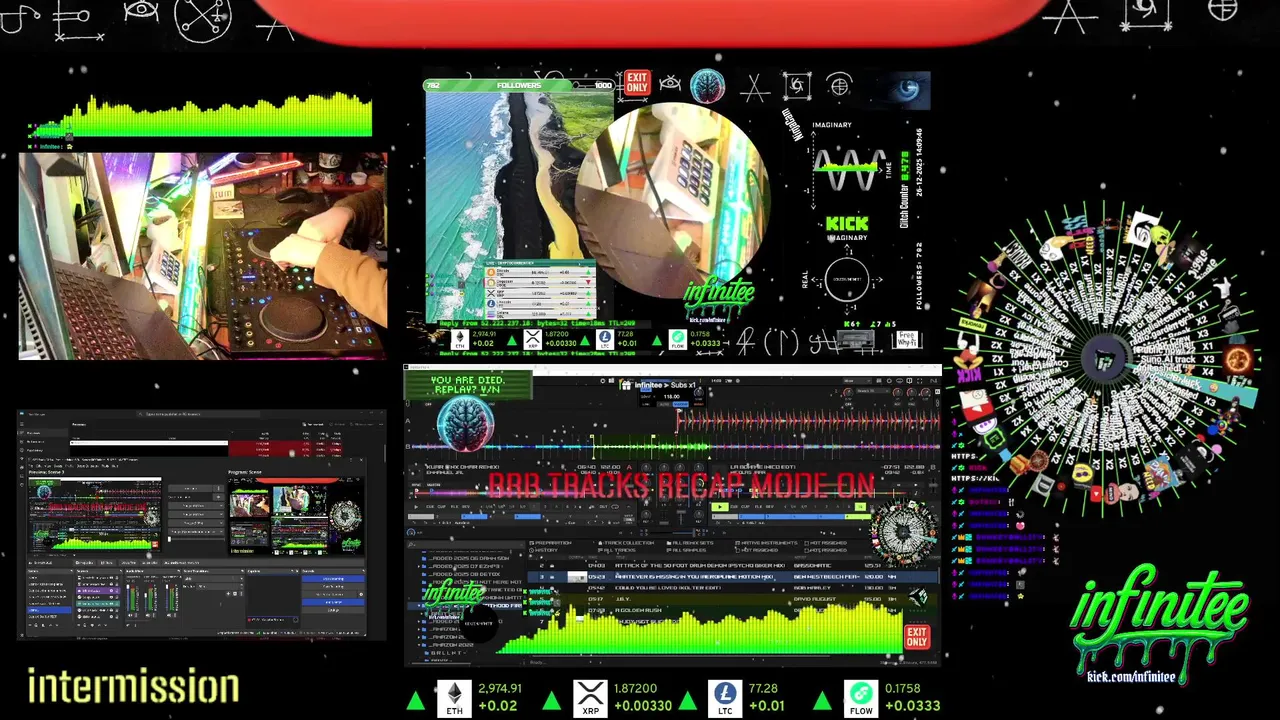Click the Transition button between OBS previews
The height and width of the screenshot is (720, 1280).
190,489
